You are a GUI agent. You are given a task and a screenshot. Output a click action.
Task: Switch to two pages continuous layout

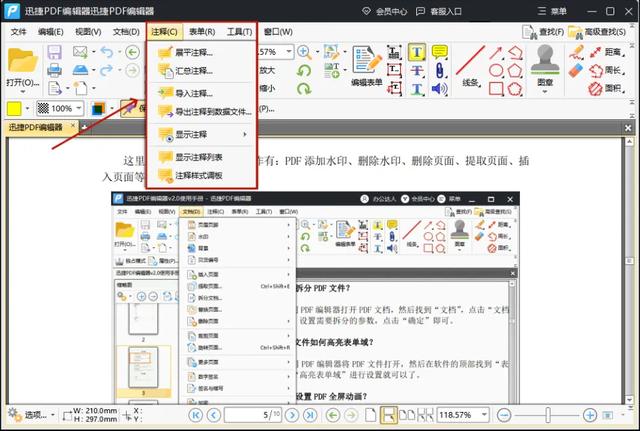click(425, 415)
